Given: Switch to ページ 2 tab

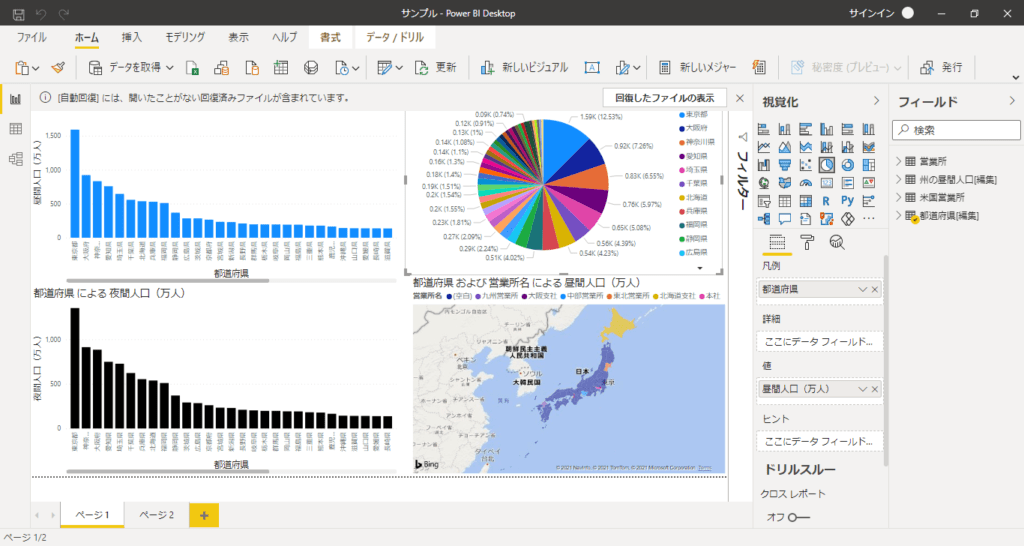Looking at the screenshot, I should click(157, 515).
